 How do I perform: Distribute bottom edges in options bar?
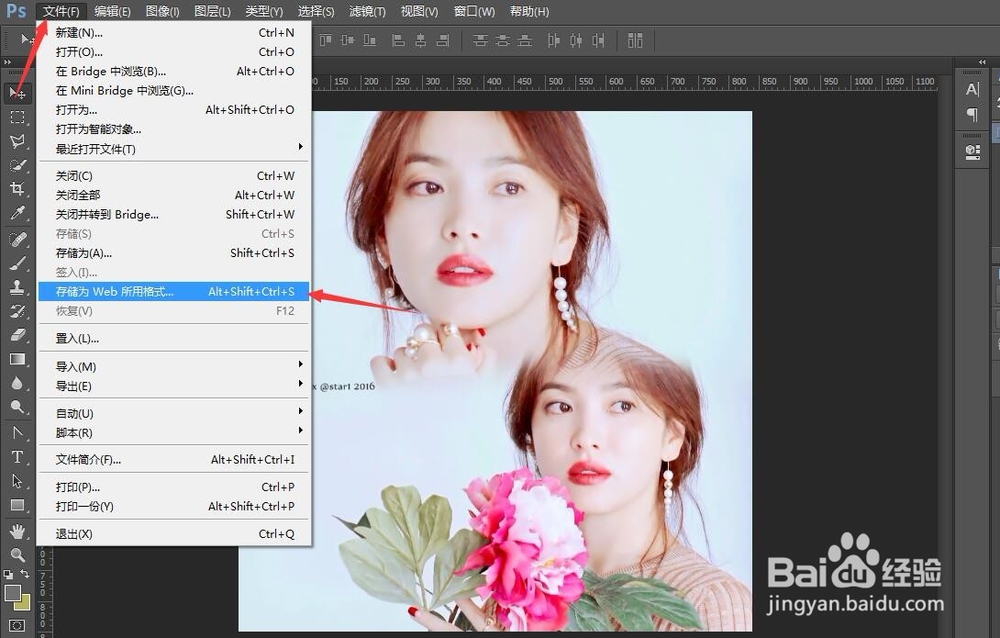click(x=525, y=41)
